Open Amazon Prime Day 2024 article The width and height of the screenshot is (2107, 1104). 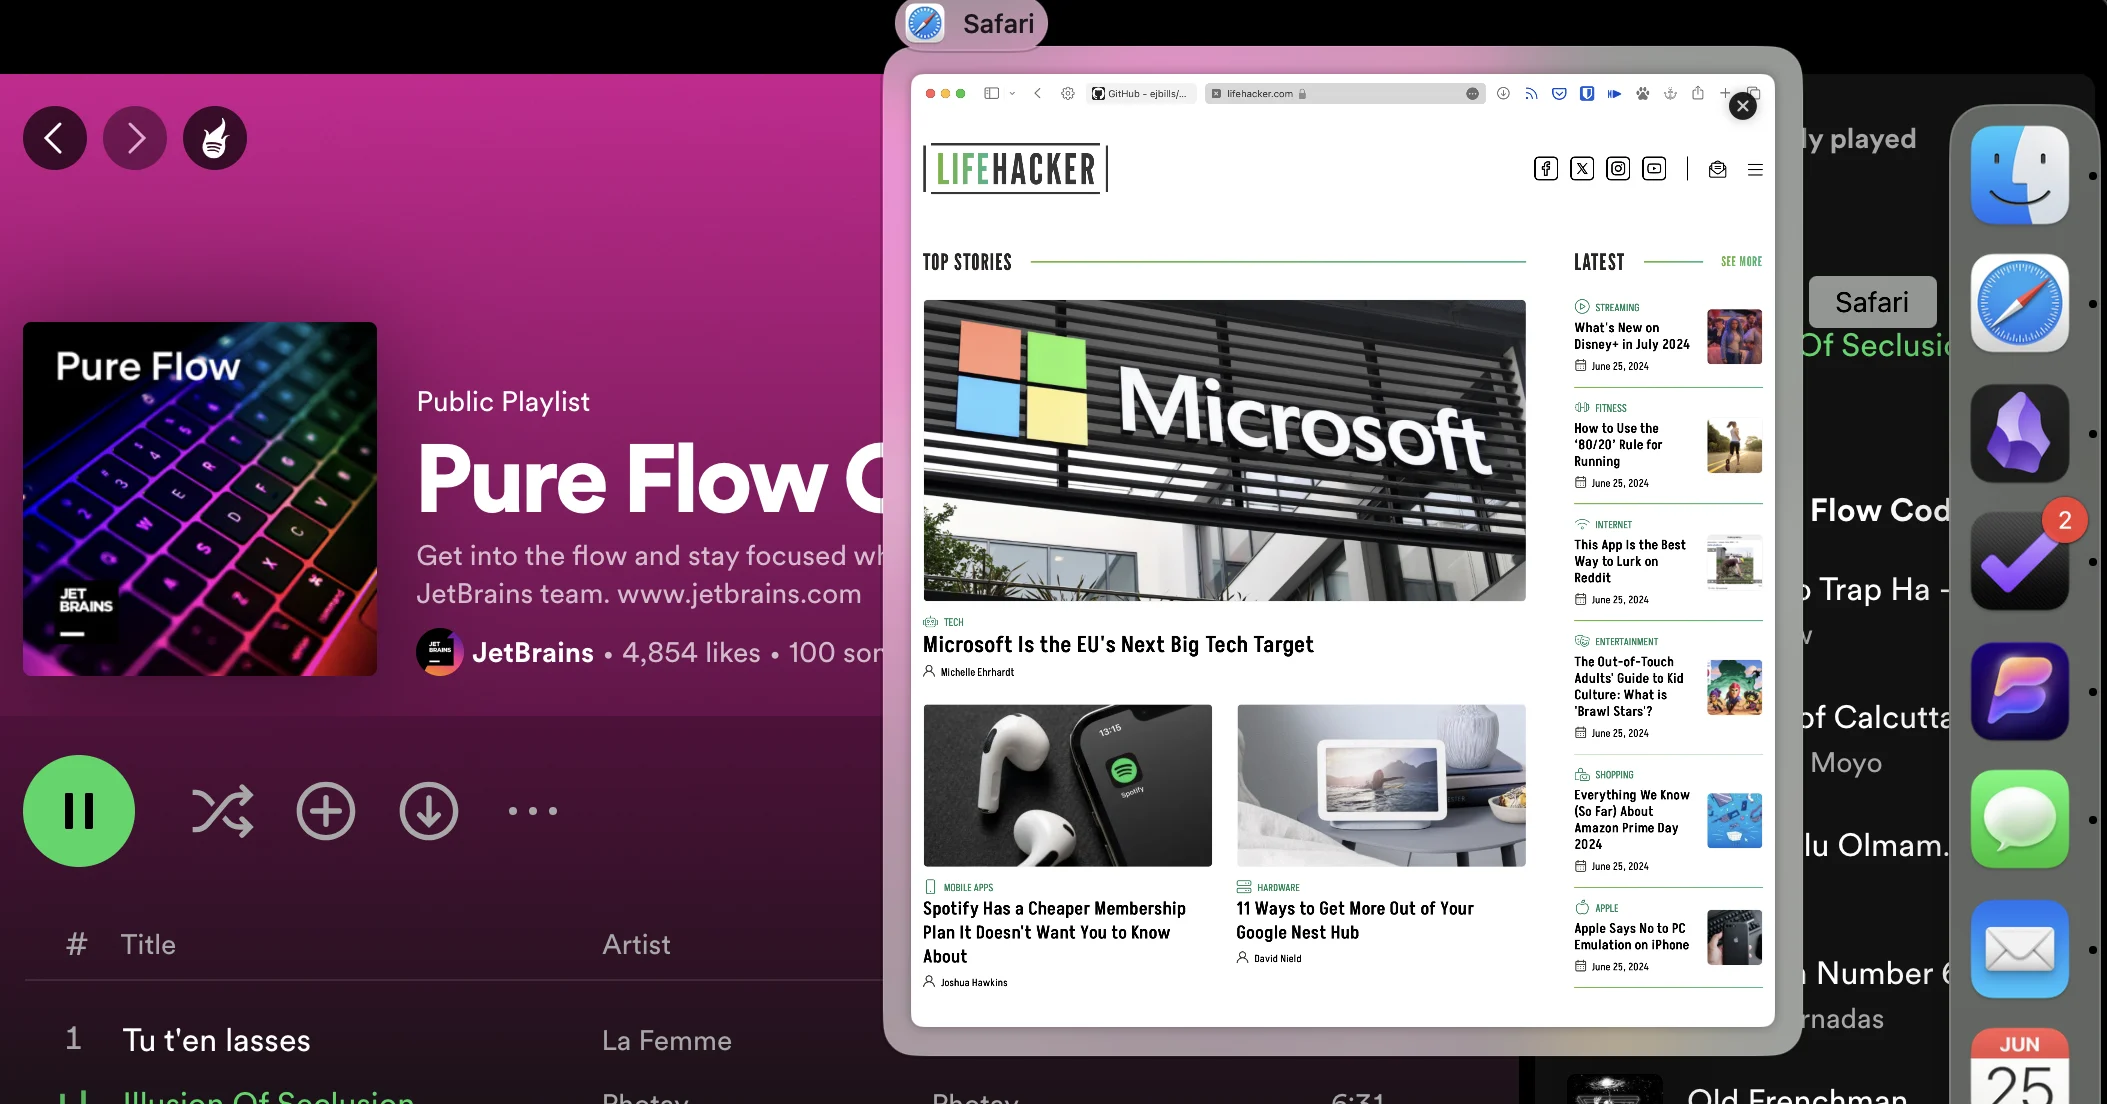pos(1632,820)
